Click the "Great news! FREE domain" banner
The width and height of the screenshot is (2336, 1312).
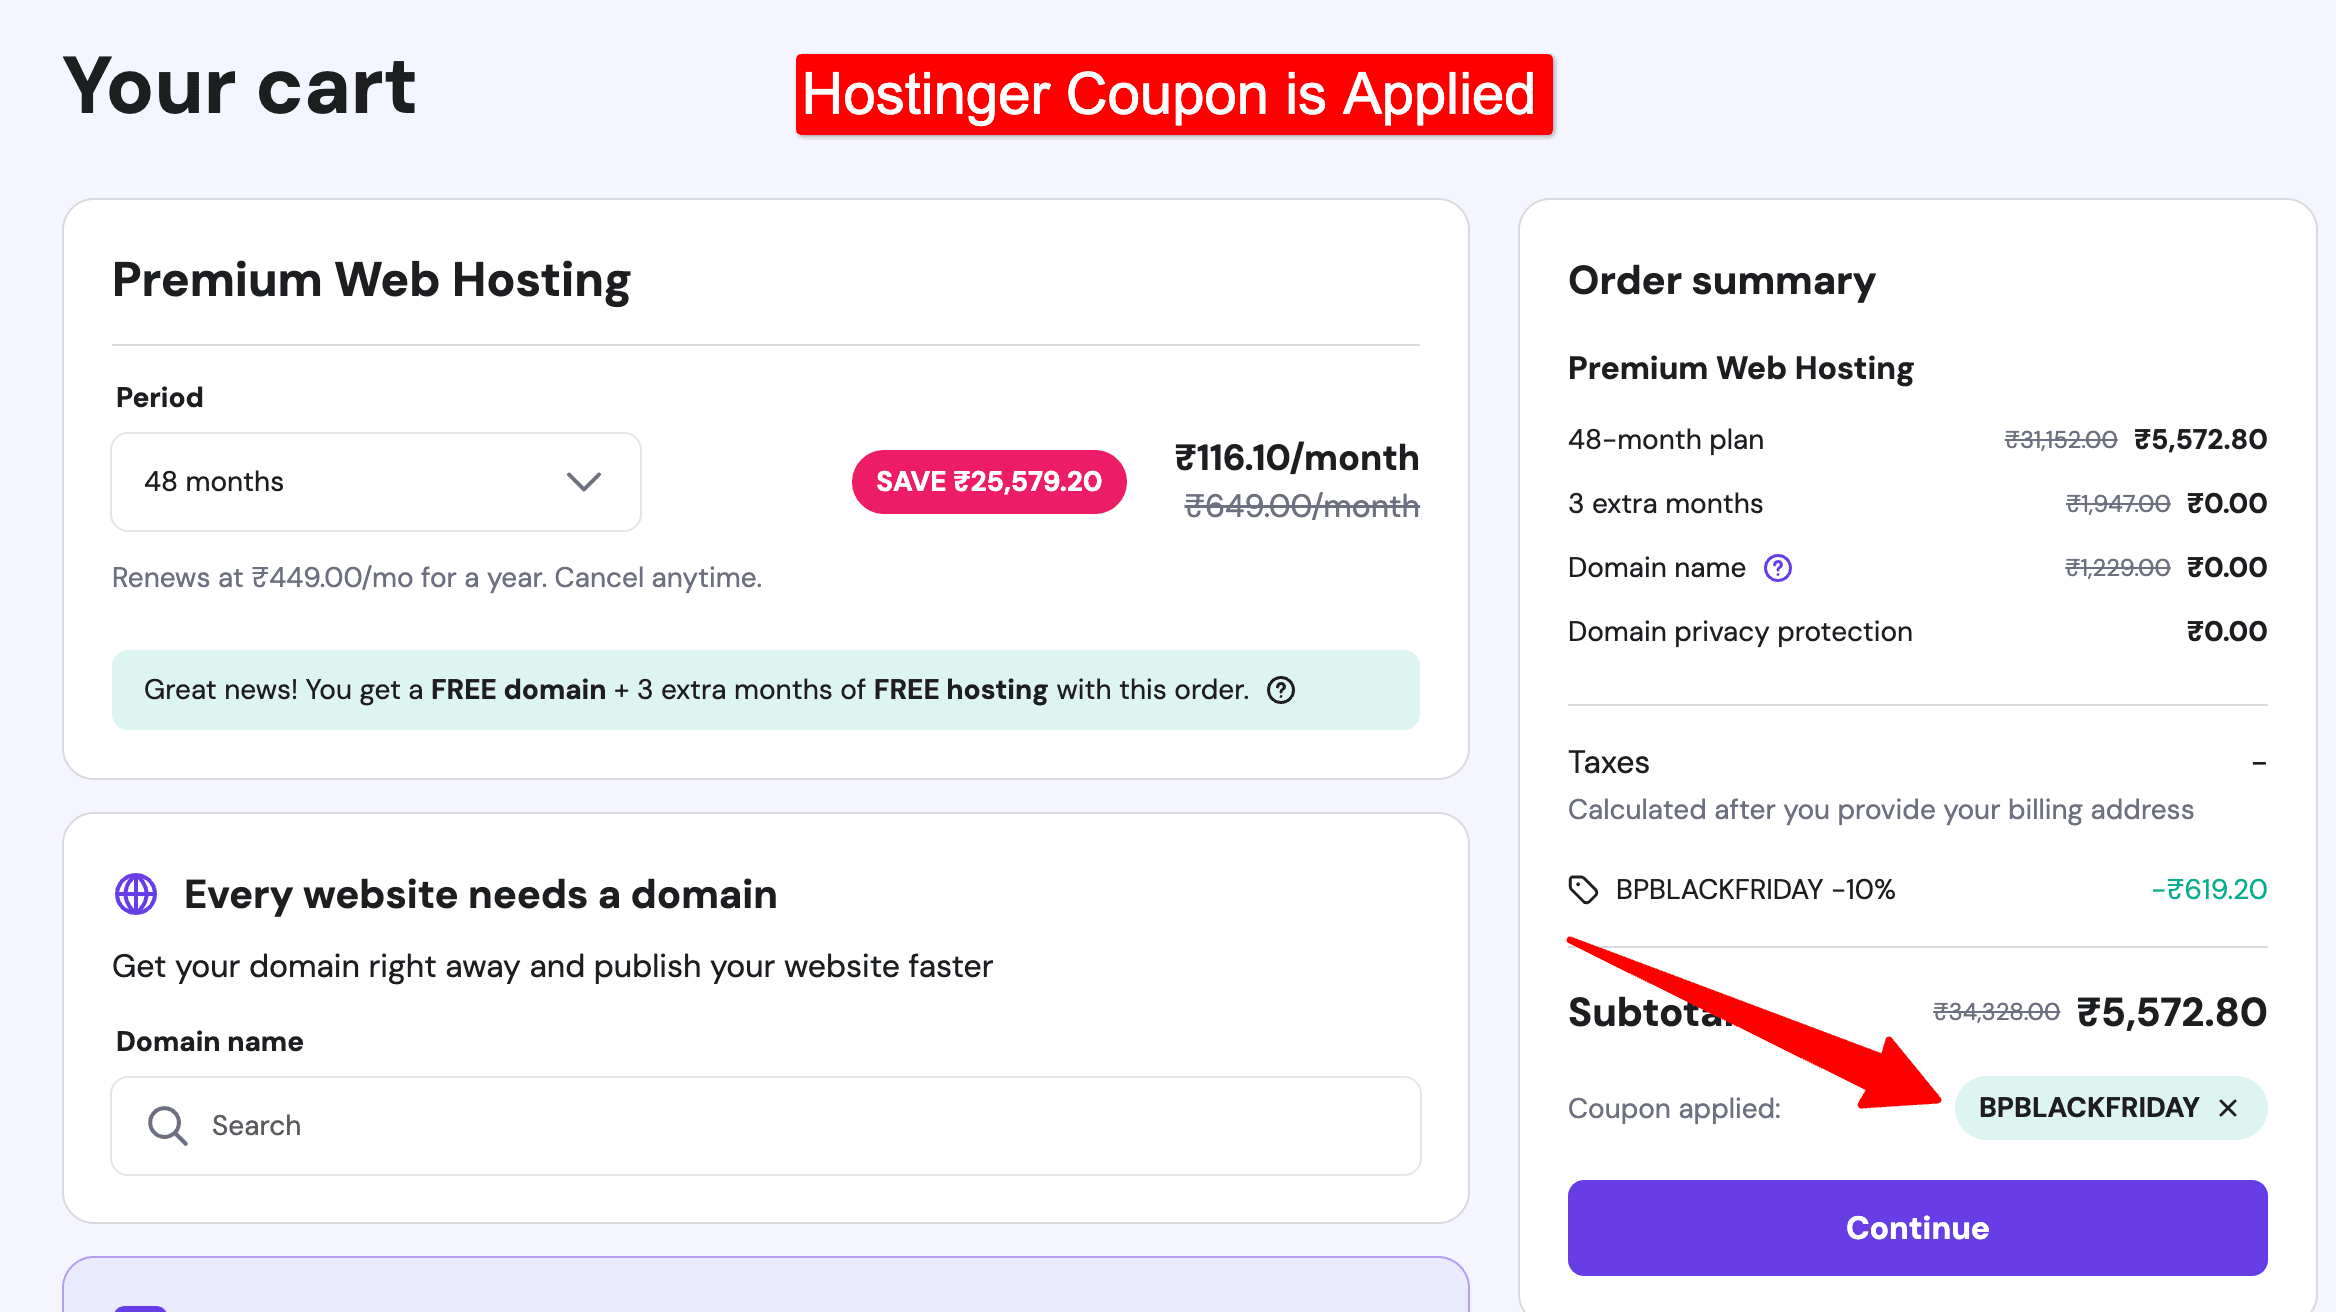coord(765,690)
